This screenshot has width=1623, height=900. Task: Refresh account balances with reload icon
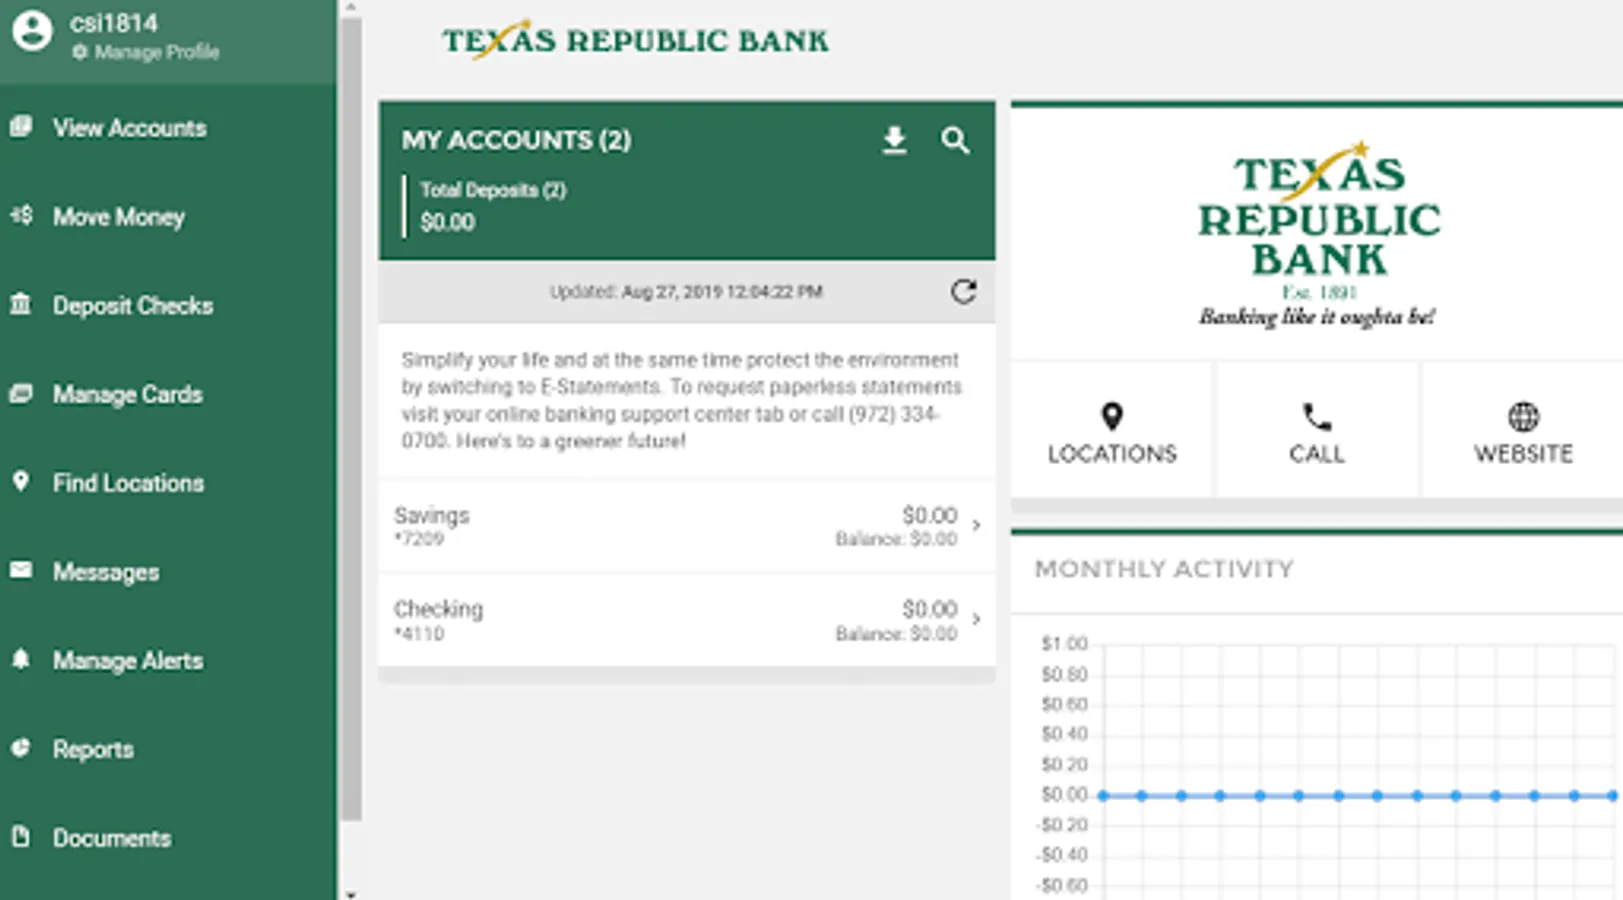(x=963, y=292)
